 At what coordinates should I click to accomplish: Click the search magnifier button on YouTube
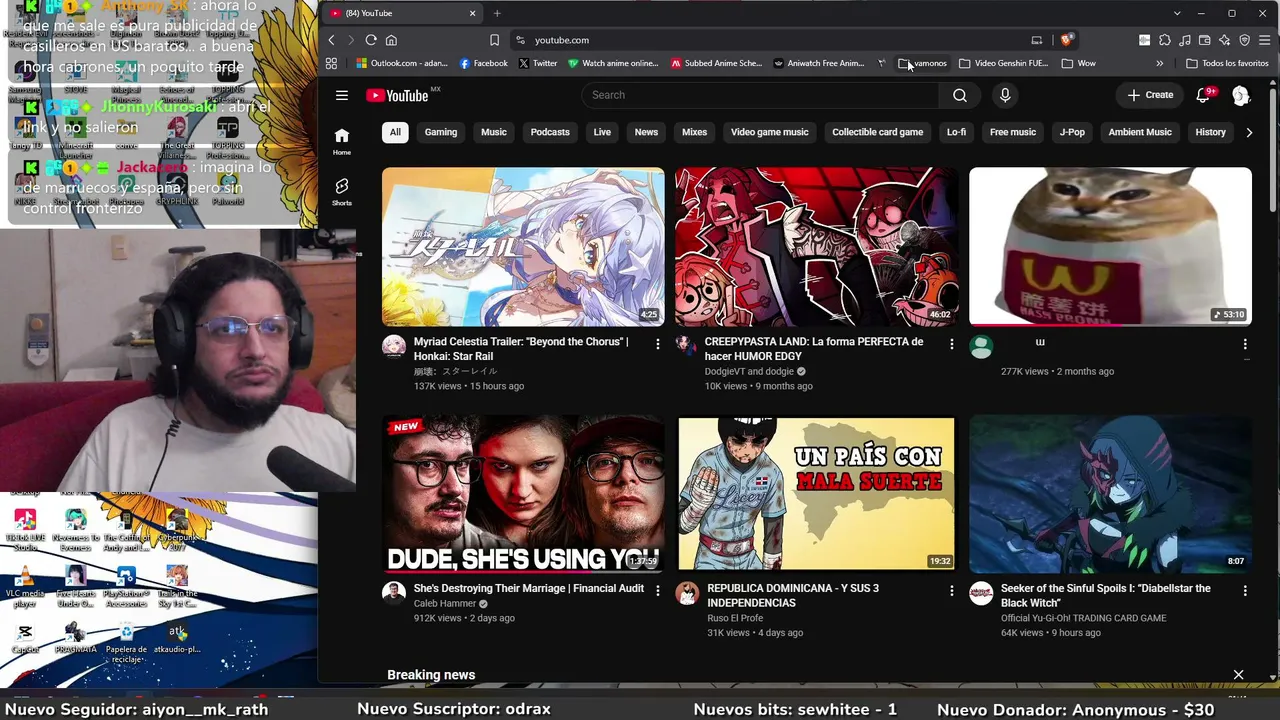[960, 95]
